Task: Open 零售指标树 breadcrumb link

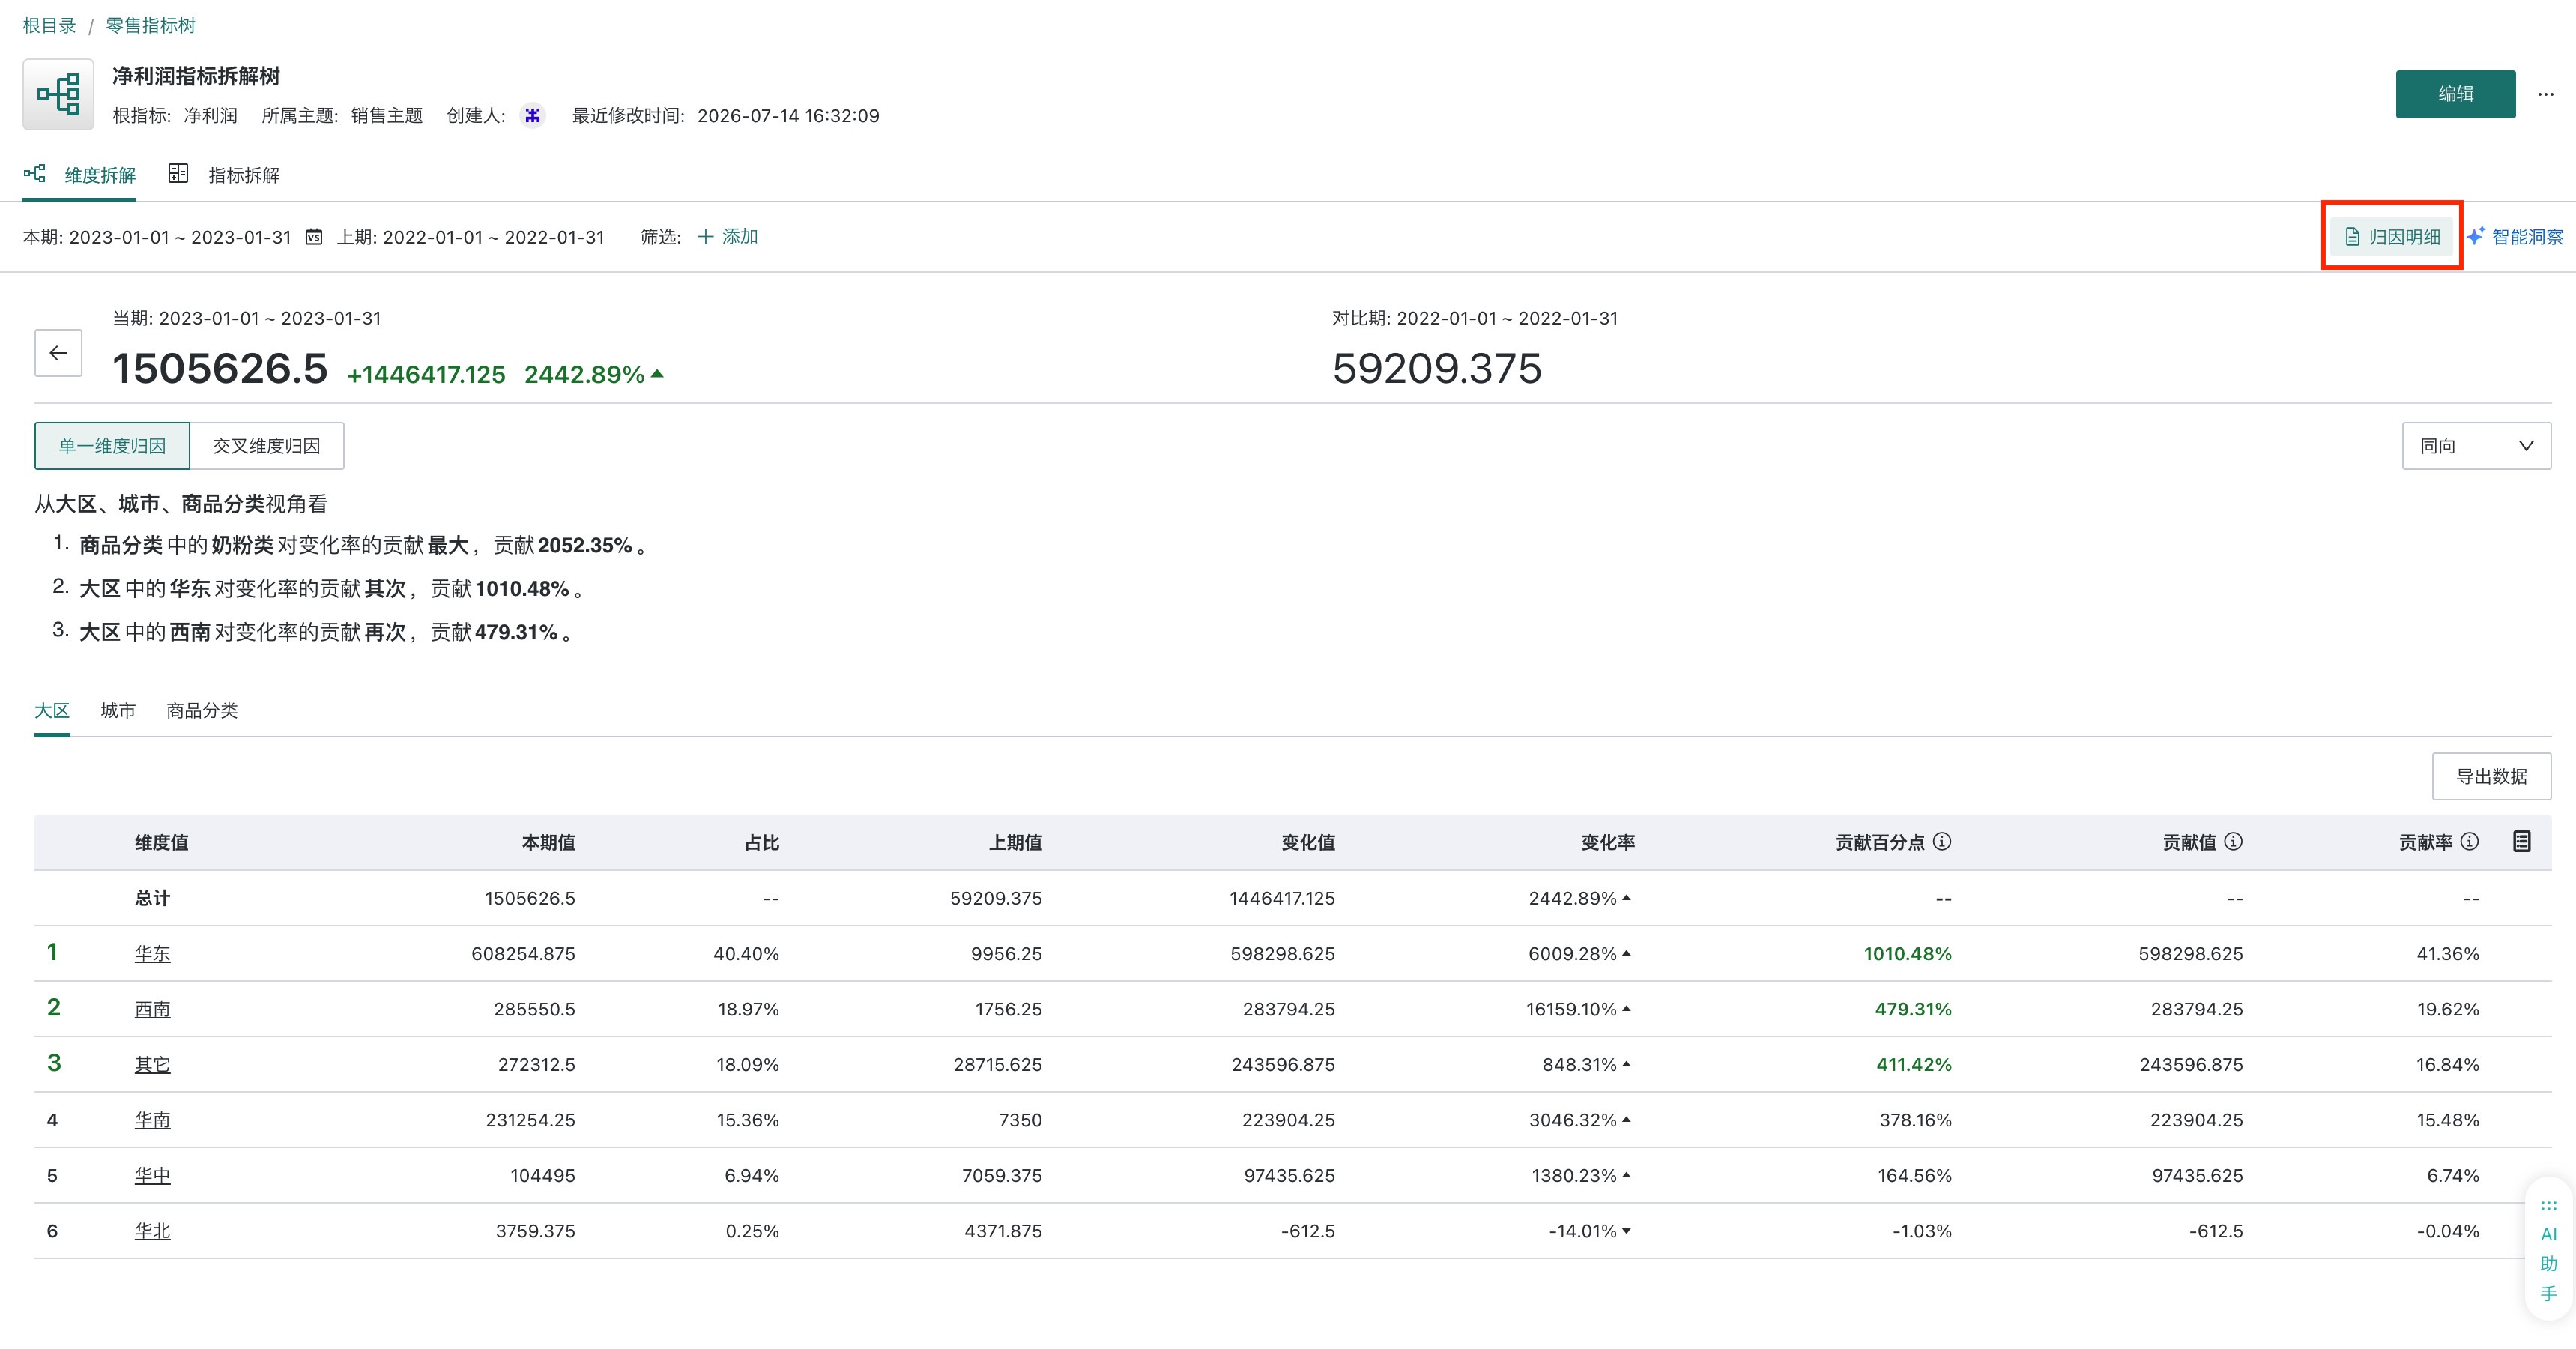Action: click(151, 26)
